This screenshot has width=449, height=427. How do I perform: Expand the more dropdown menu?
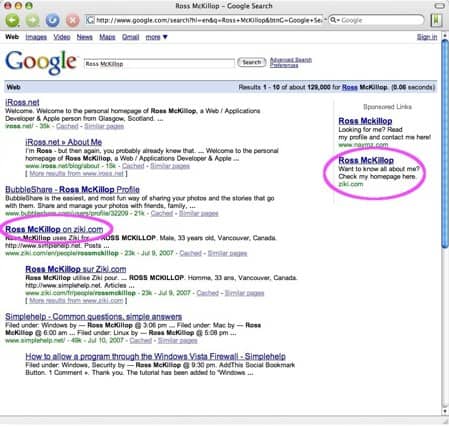(156, 37)
